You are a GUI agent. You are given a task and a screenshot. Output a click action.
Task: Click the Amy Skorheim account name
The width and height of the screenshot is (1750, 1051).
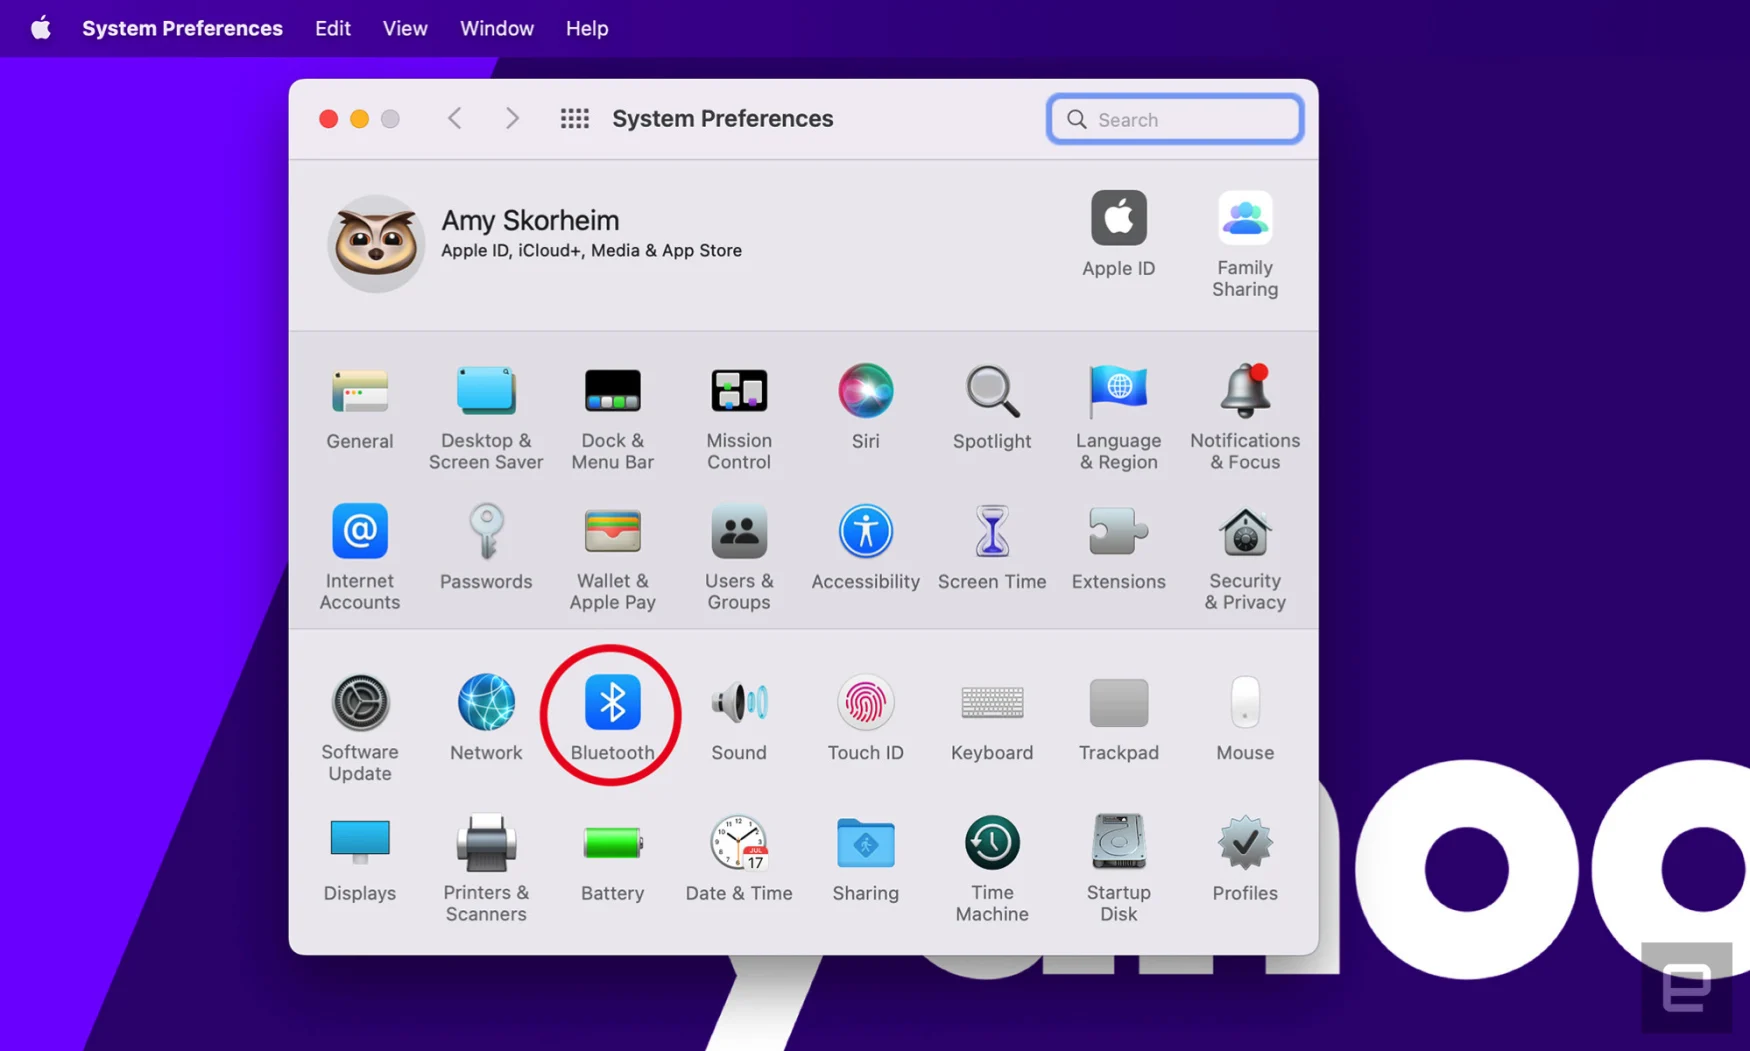click(x=530, y=220)
